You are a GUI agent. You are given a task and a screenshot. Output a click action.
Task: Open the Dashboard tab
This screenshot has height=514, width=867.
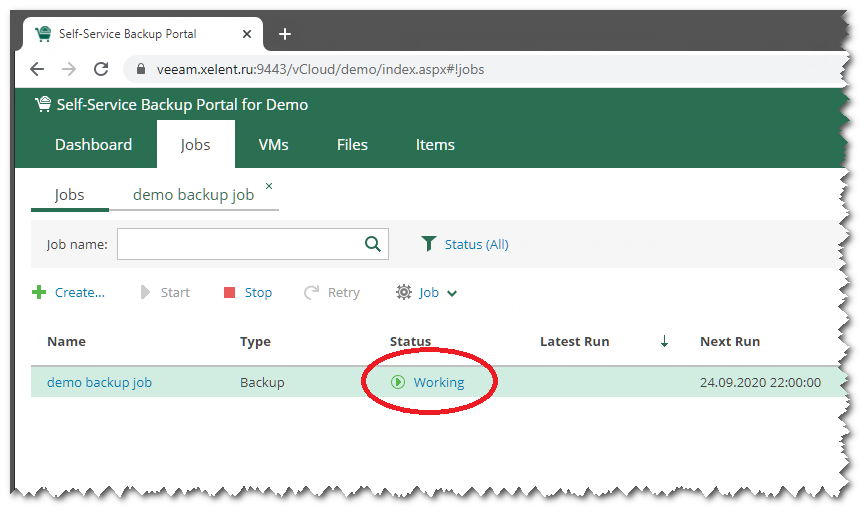(93, 145)
